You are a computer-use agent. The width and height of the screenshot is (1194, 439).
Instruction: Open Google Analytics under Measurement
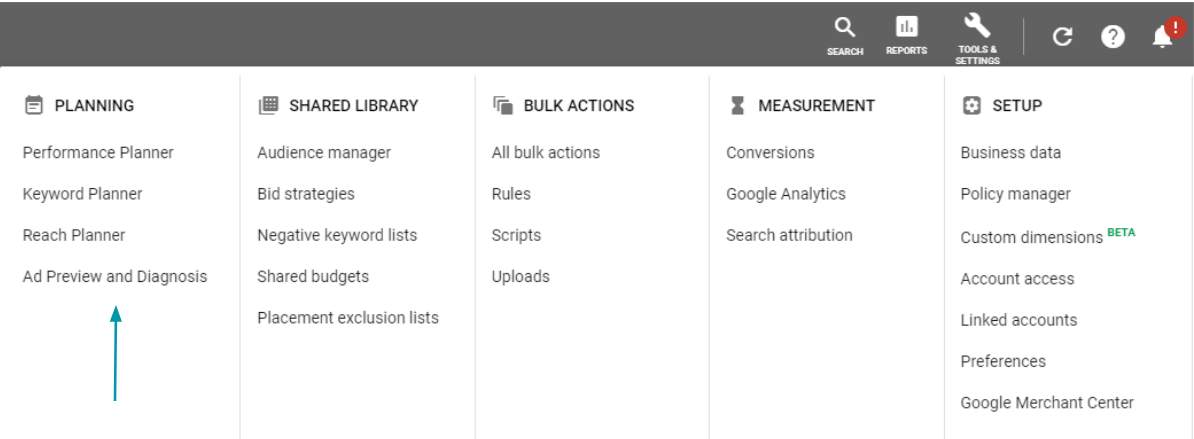click(x=786, y=194)
